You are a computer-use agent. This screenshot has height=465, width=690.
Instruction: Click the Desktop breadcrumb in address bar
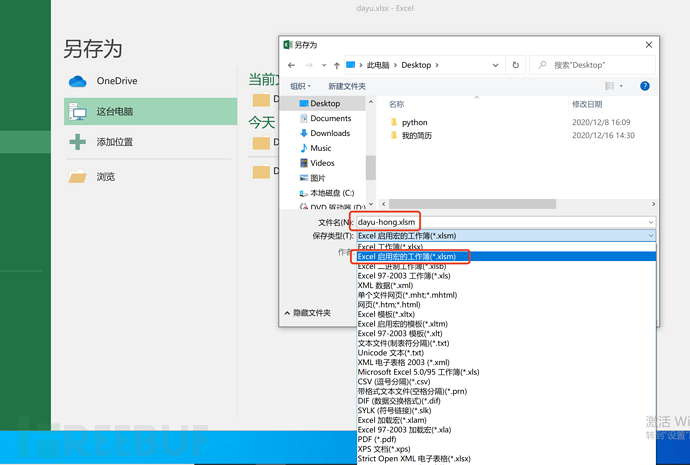[416, 65]
